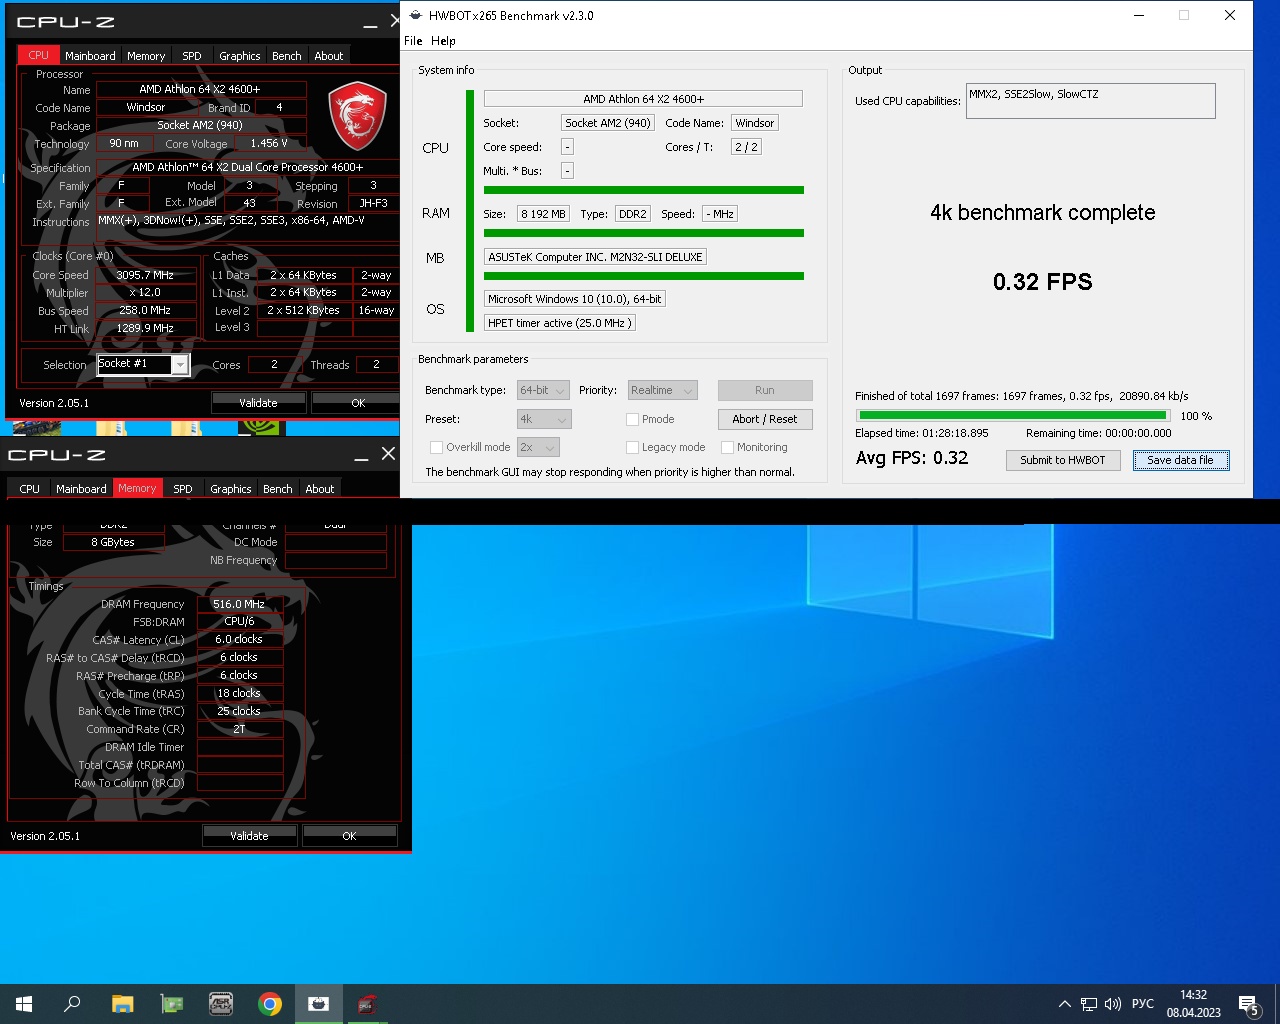Click the greyed Run button
This screenshot has width=1280, height=1024.
[765, 390]
